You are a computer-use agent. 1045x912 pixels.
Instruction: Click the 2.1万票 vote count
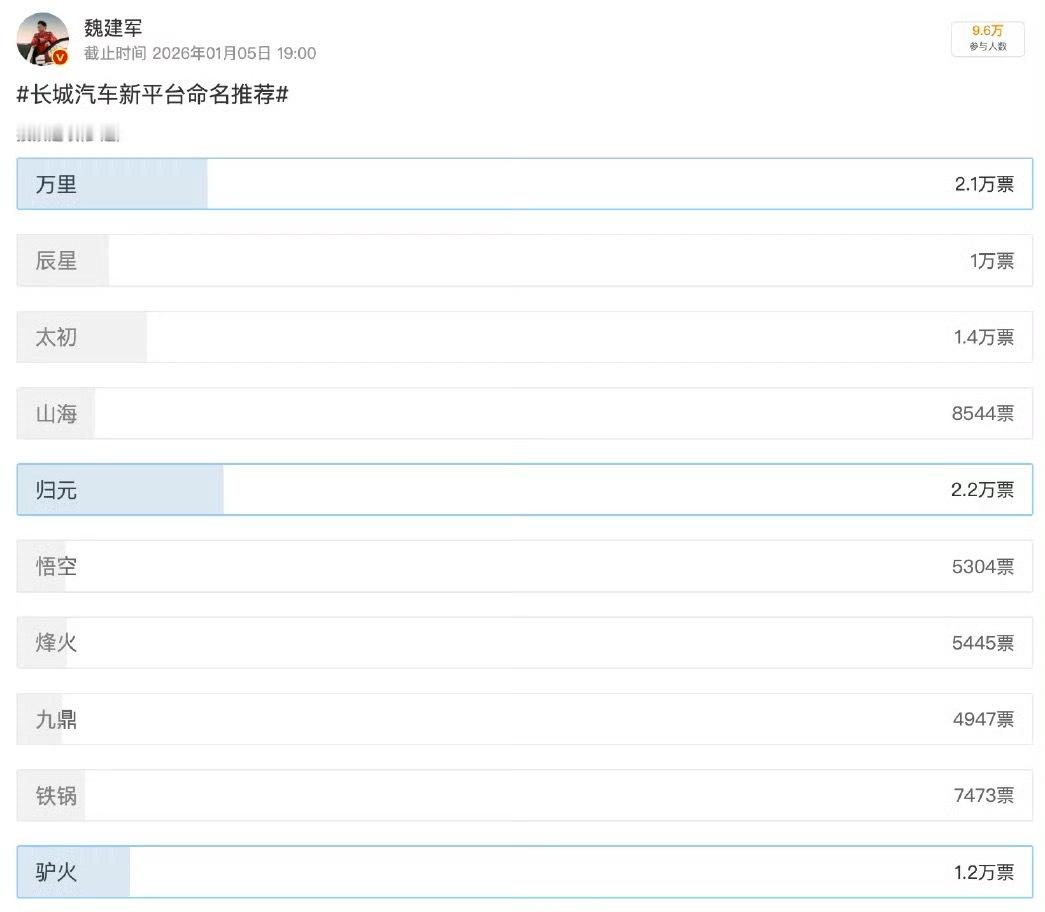pyautogui.click(x=983, y=184)
